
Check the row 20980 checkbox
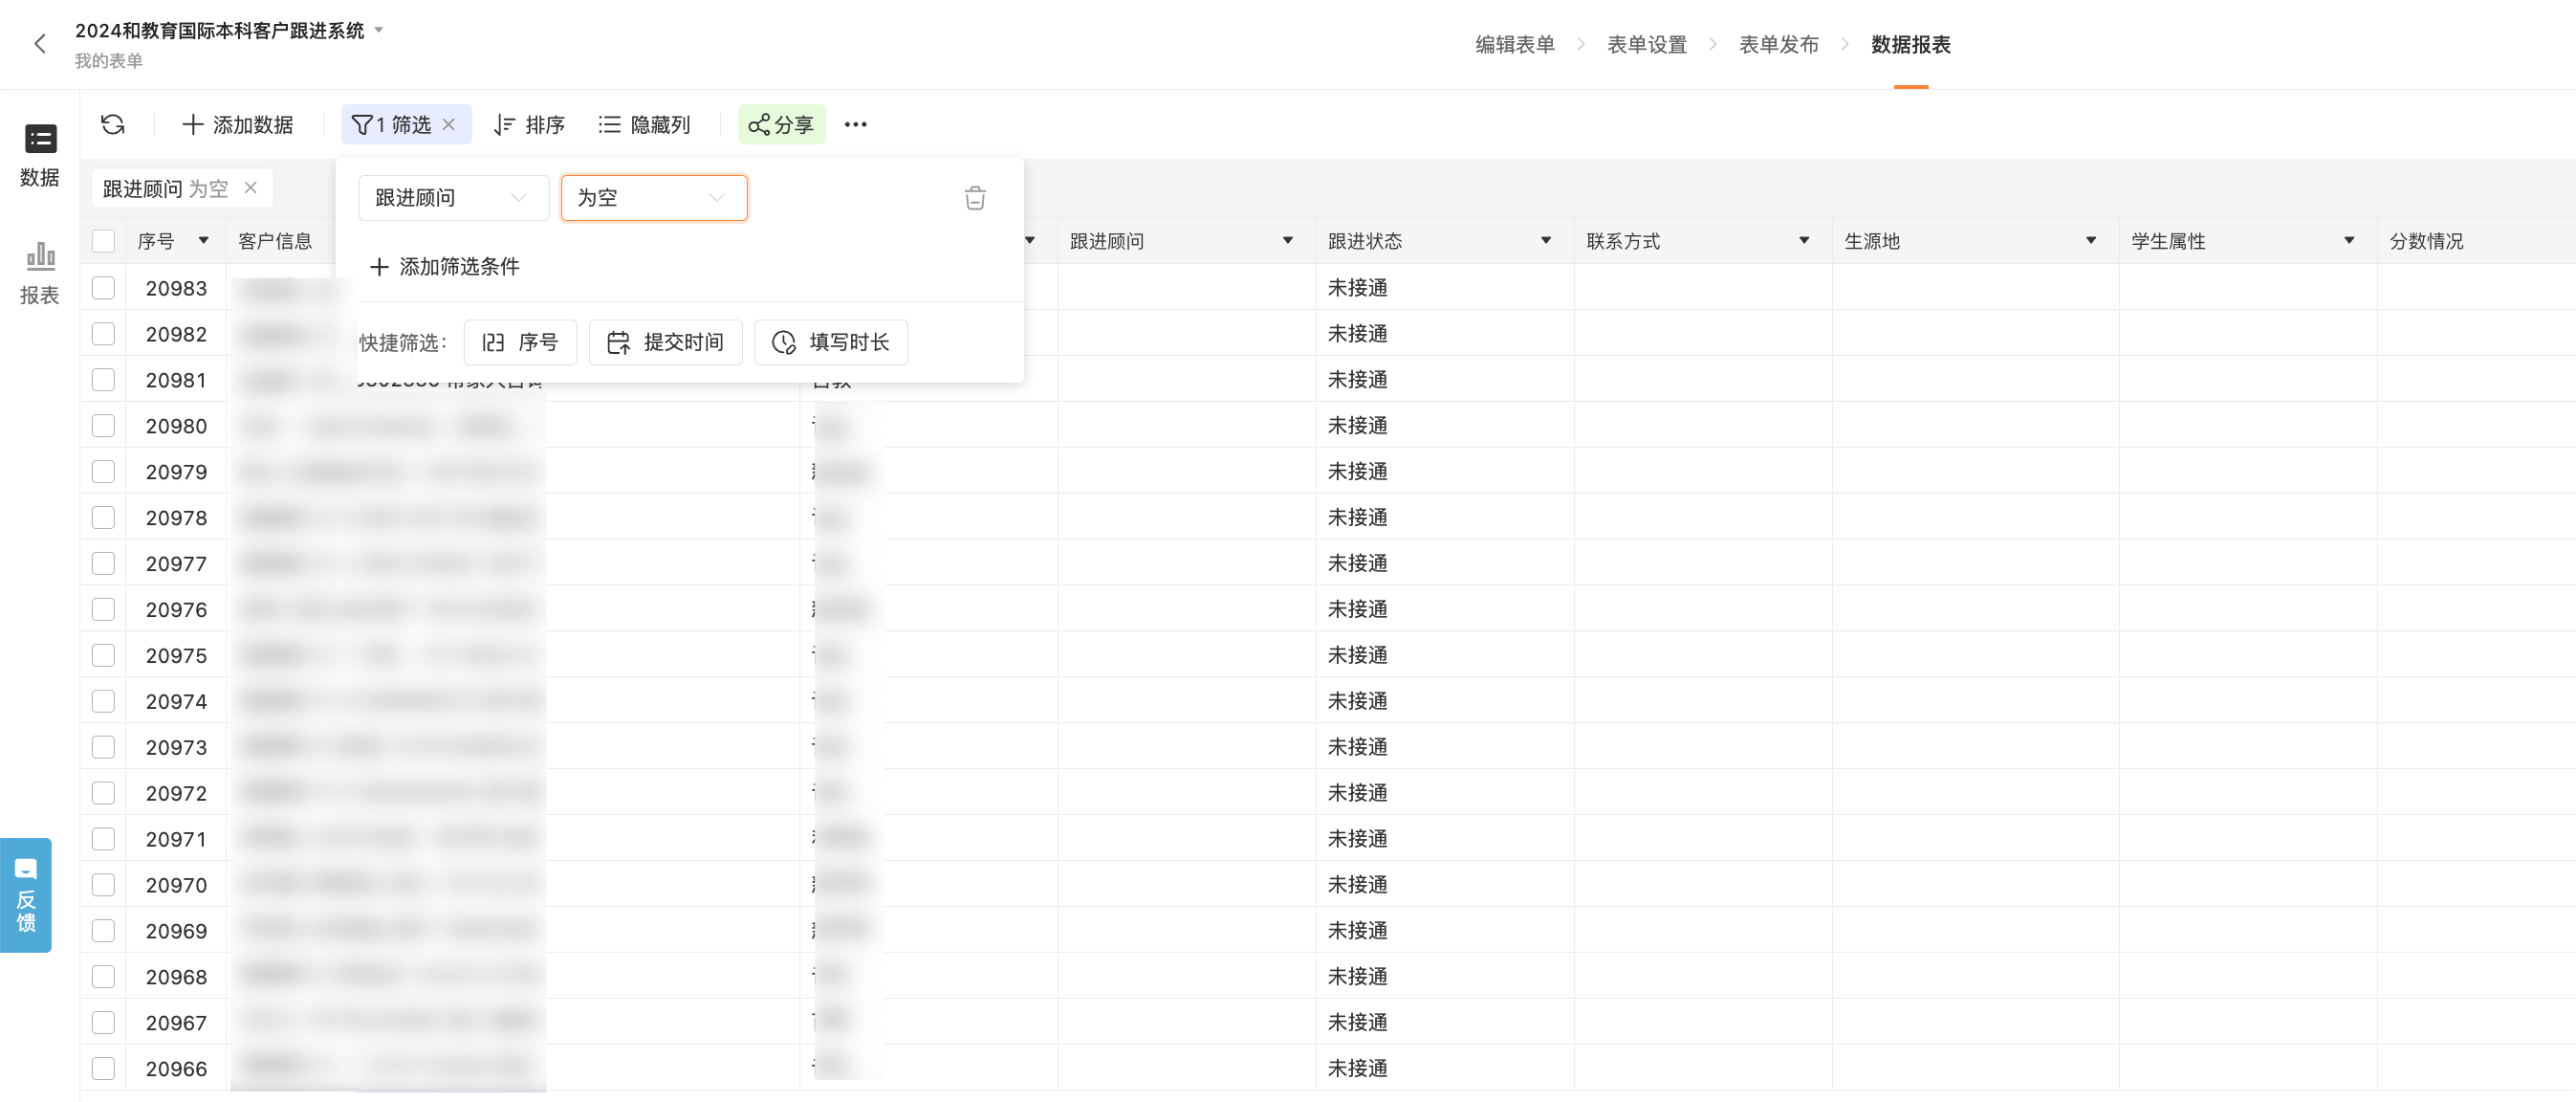point(103,426)
